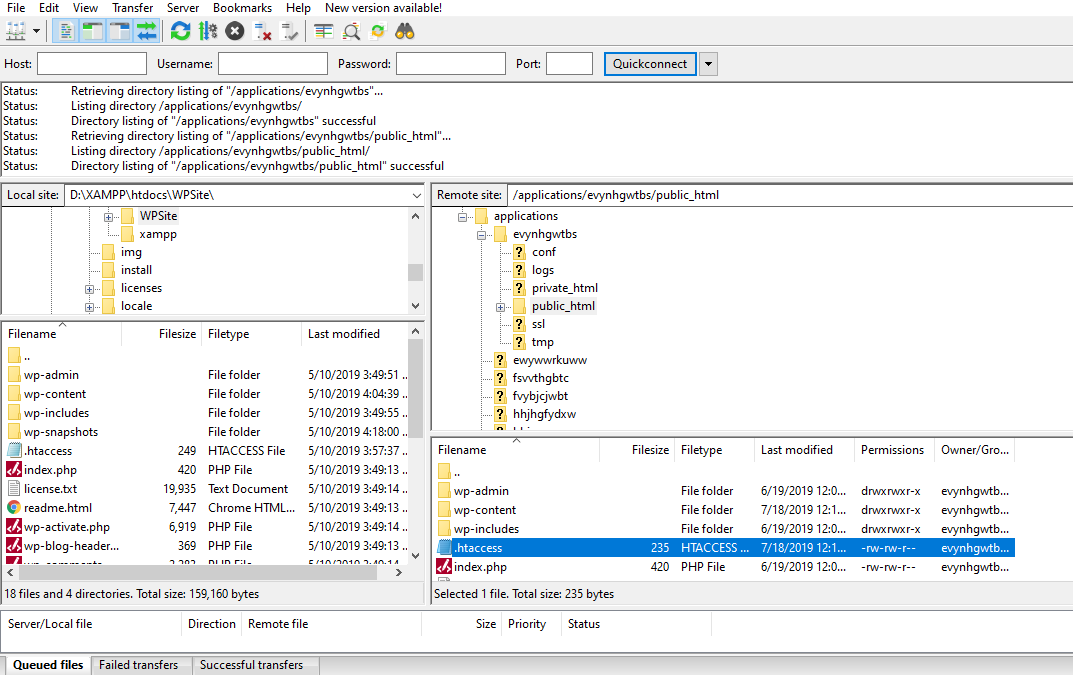The image size is (1073, 675).
Task: Sort local files by Last modified column
Action: coord(344,334)
